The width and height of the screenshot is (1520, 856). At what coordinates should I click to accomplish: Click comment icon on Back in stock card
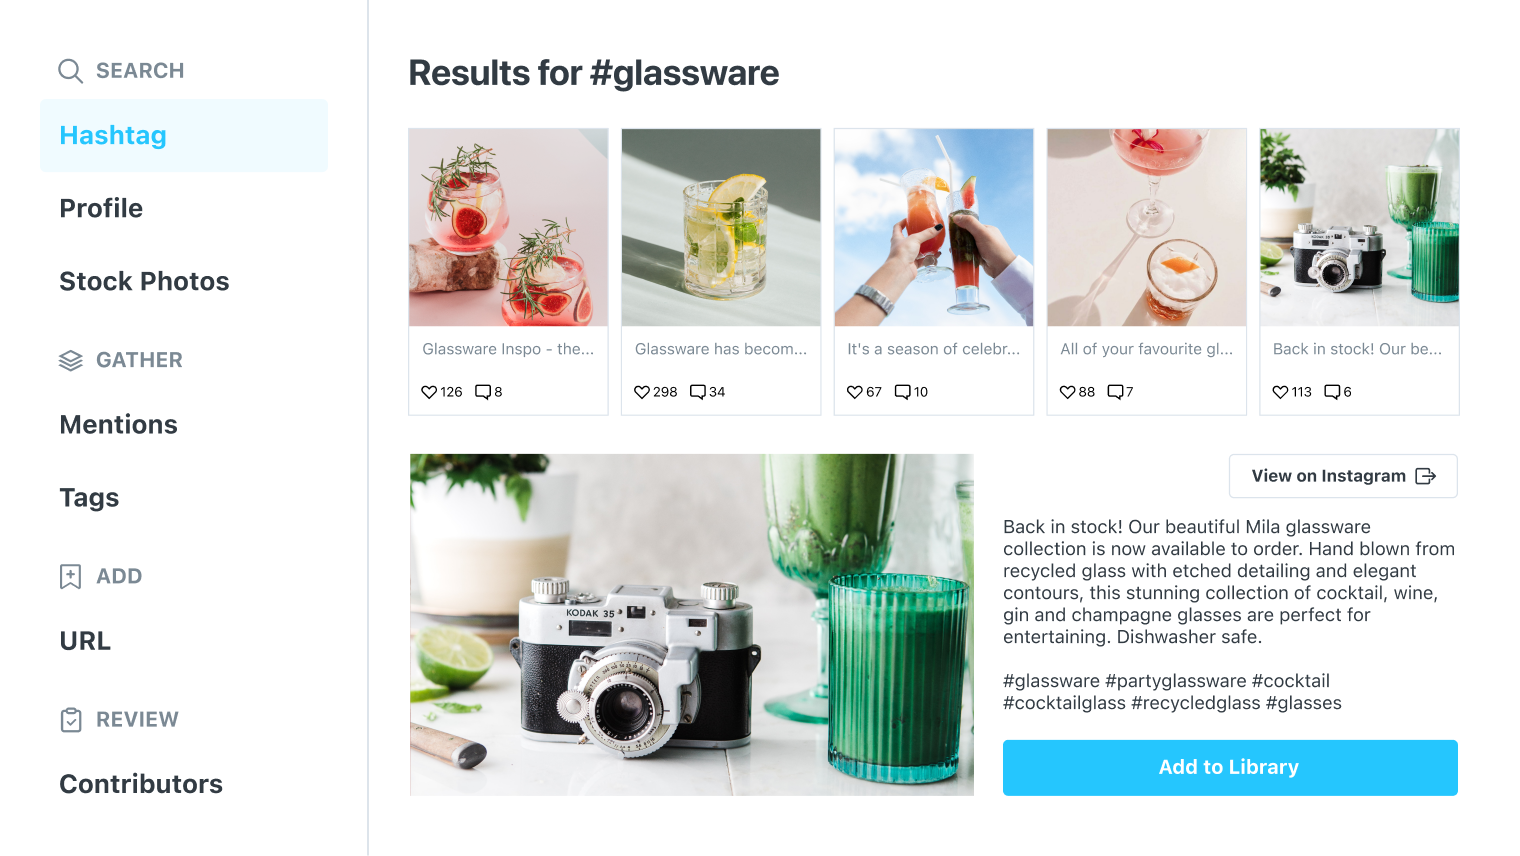[1332, 392]
